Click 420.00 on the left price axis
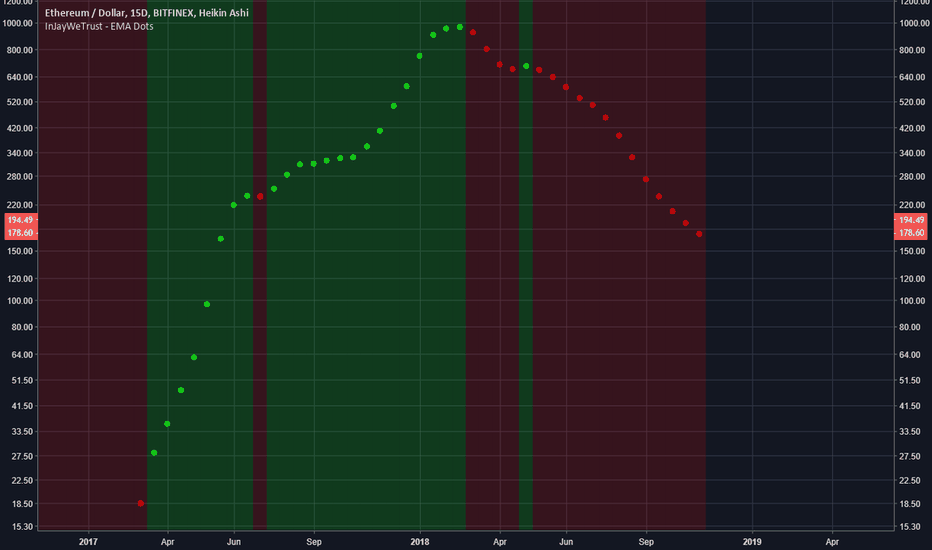The height and width of the screenshot is (550, 932). [x=20, y=128]
